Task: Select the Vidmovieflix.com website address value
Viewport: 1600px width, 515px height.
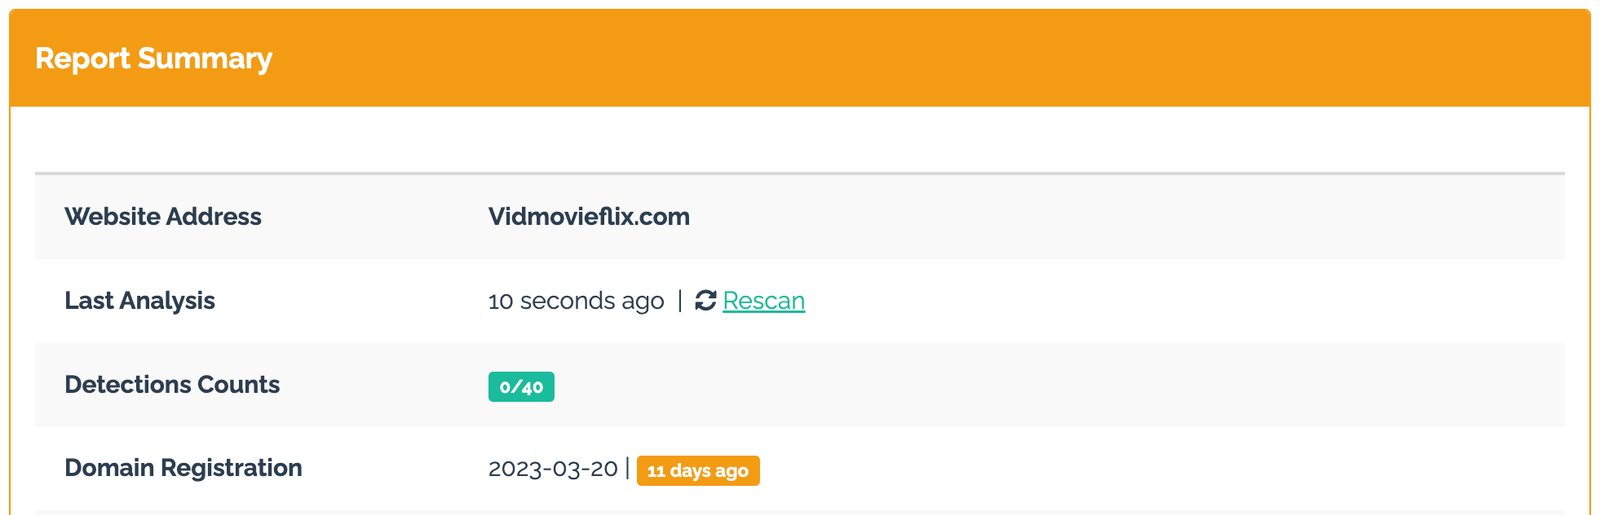Action: pyautogui.click(x=589, y=217)
